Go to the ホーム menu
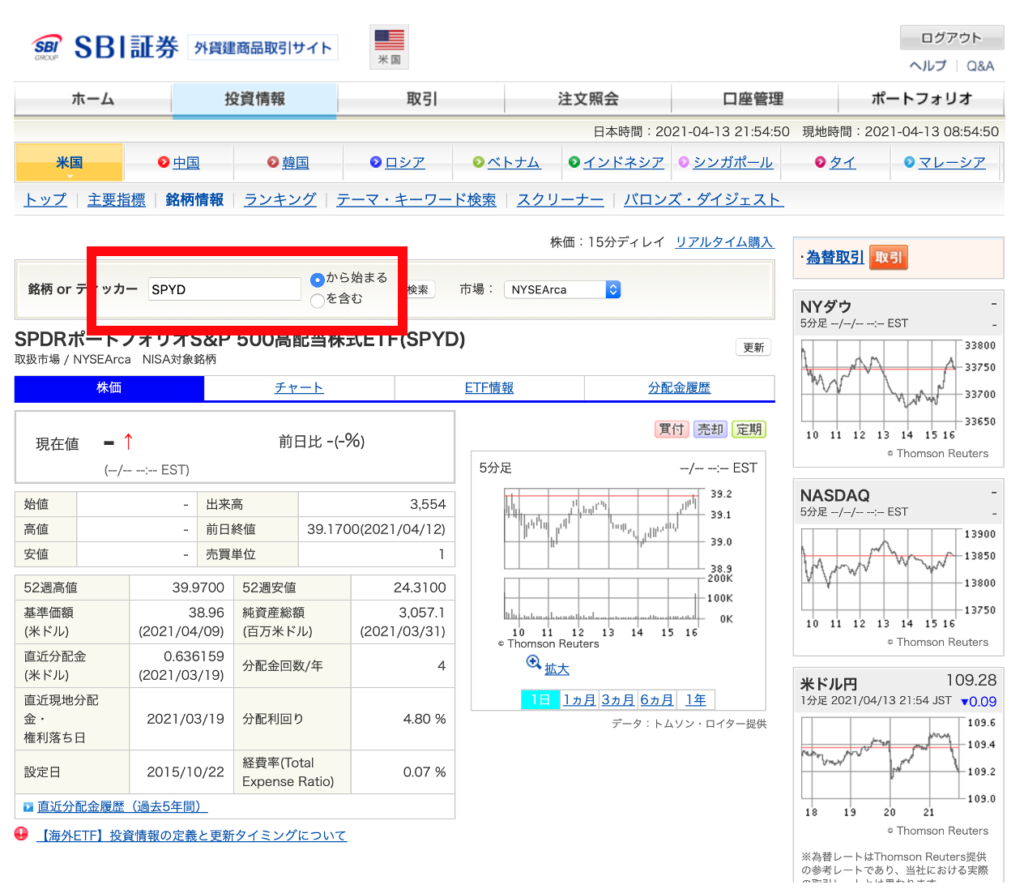The width and height of the screenshot is (1024, 889). click(x=93, y=99)
